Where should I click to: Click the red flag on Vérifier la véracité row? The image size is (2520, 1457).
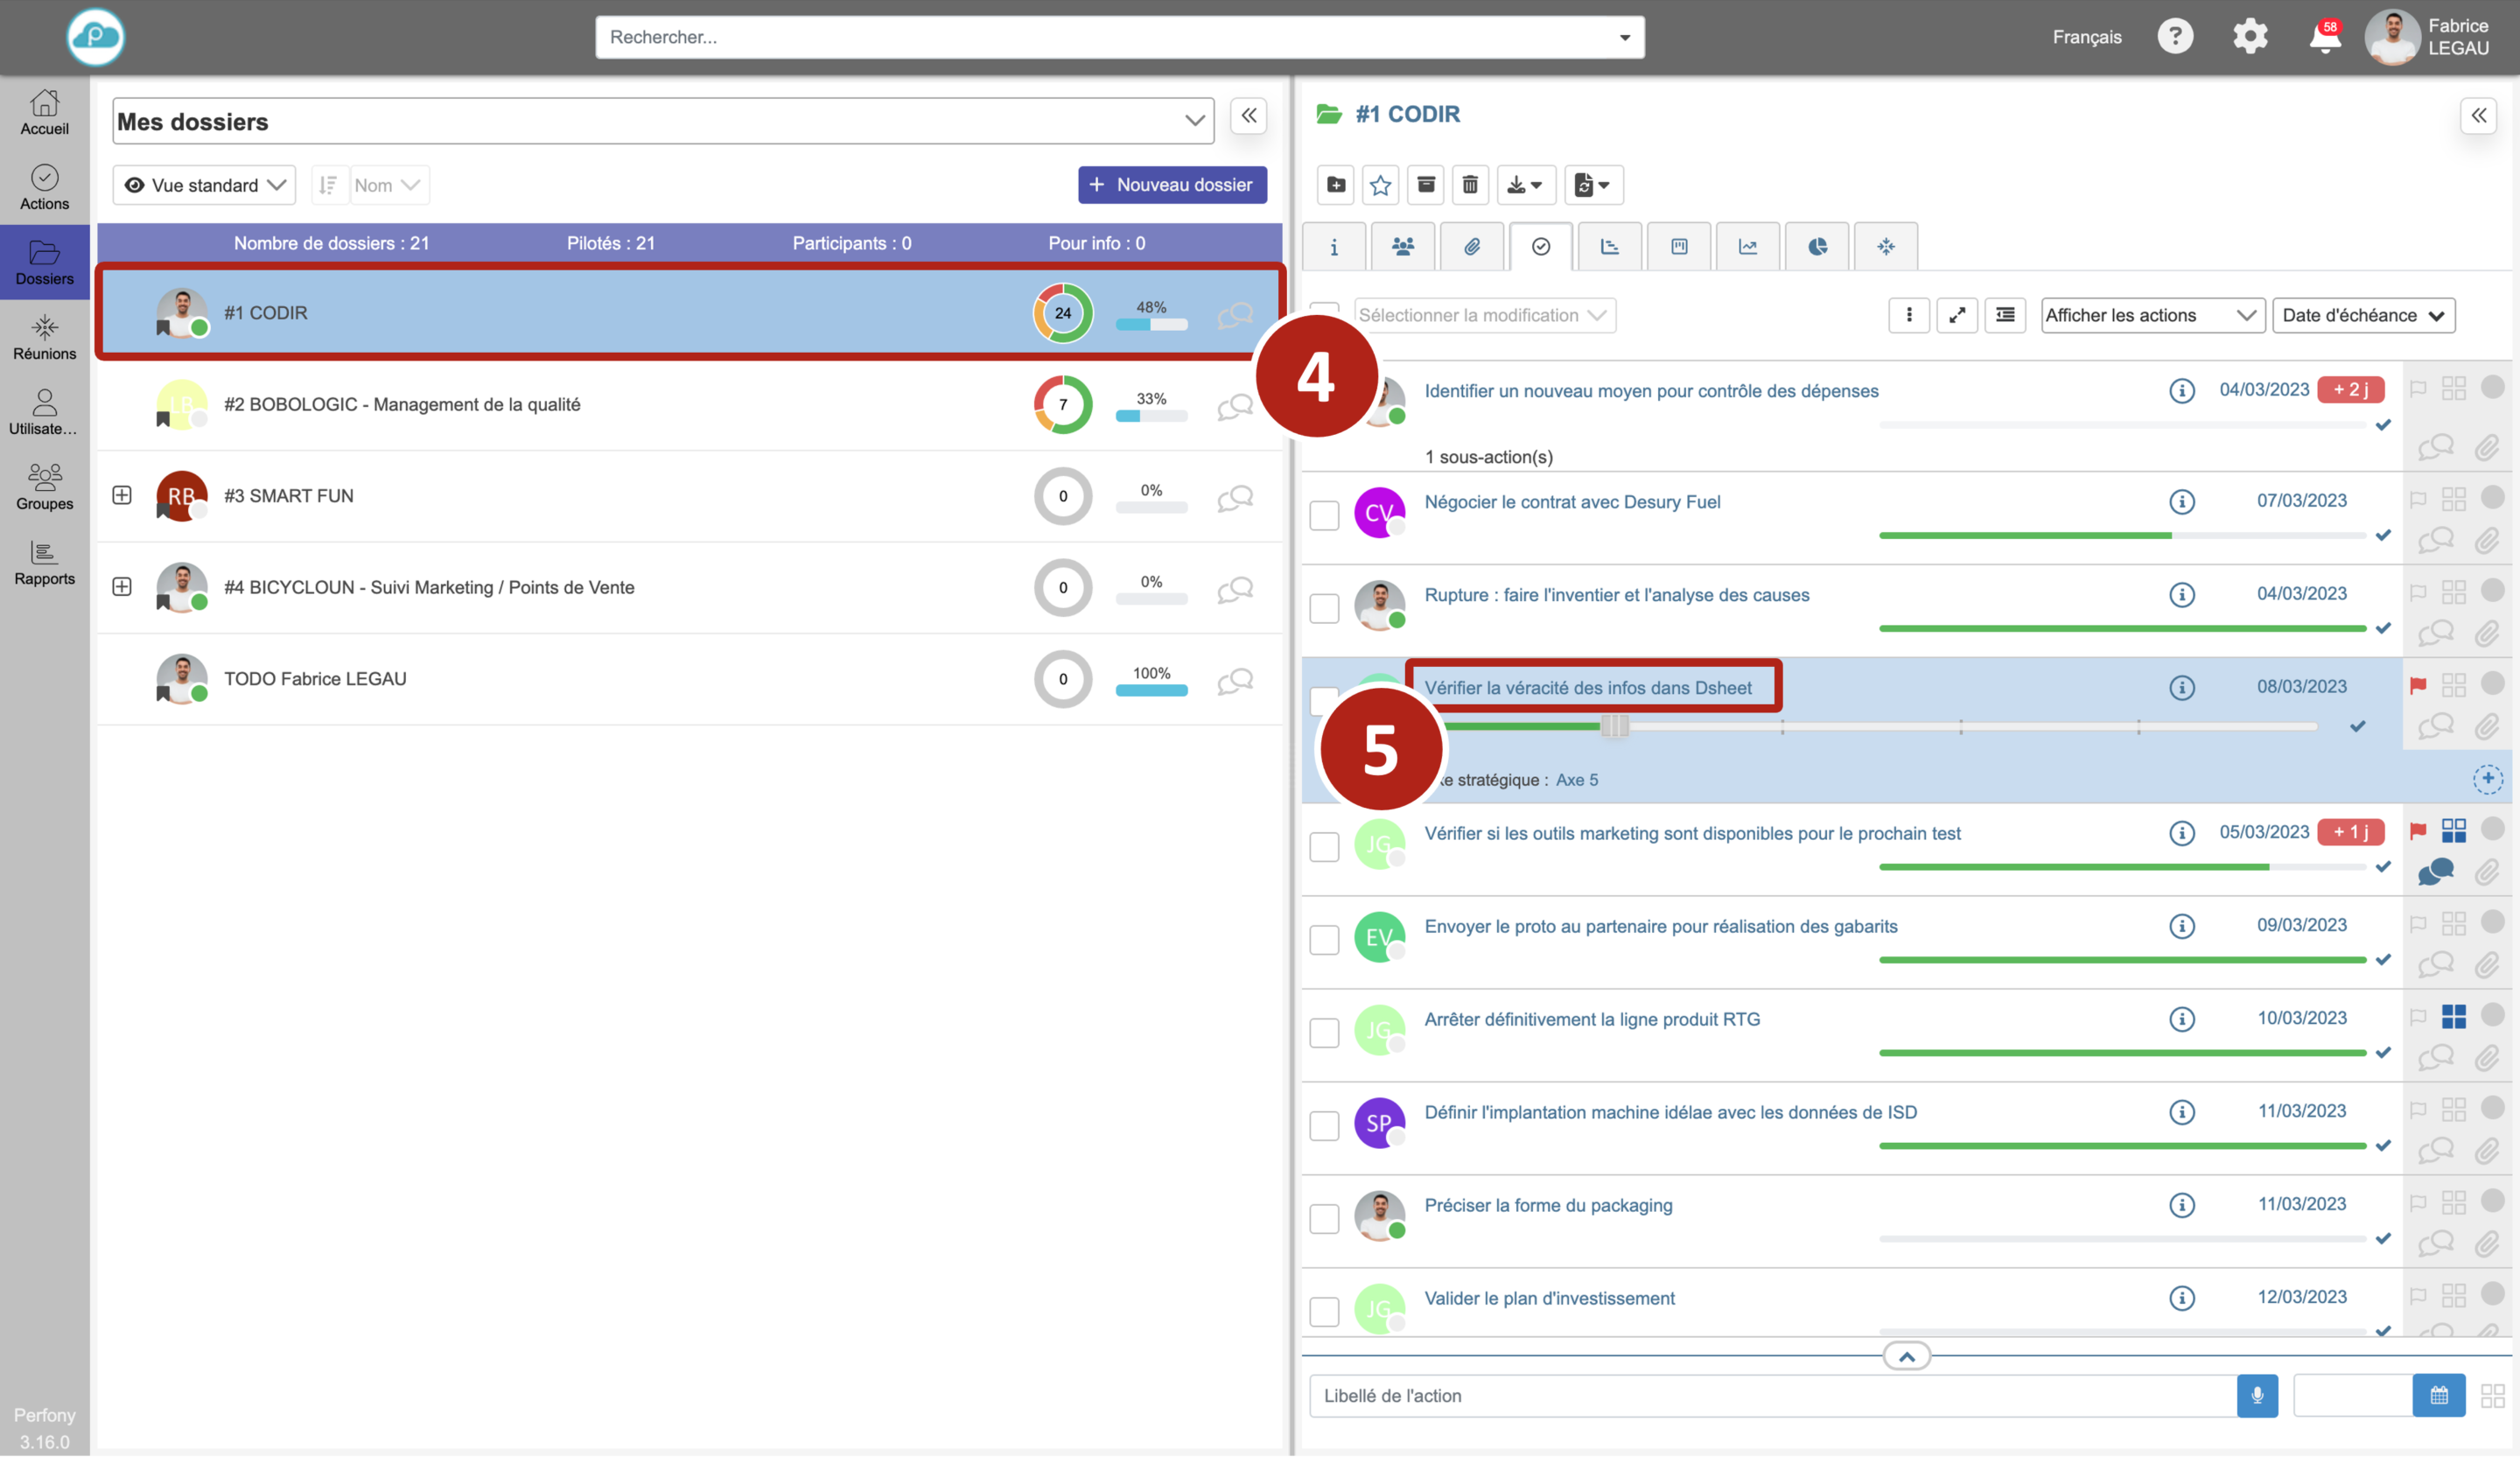coord(2417,686)
